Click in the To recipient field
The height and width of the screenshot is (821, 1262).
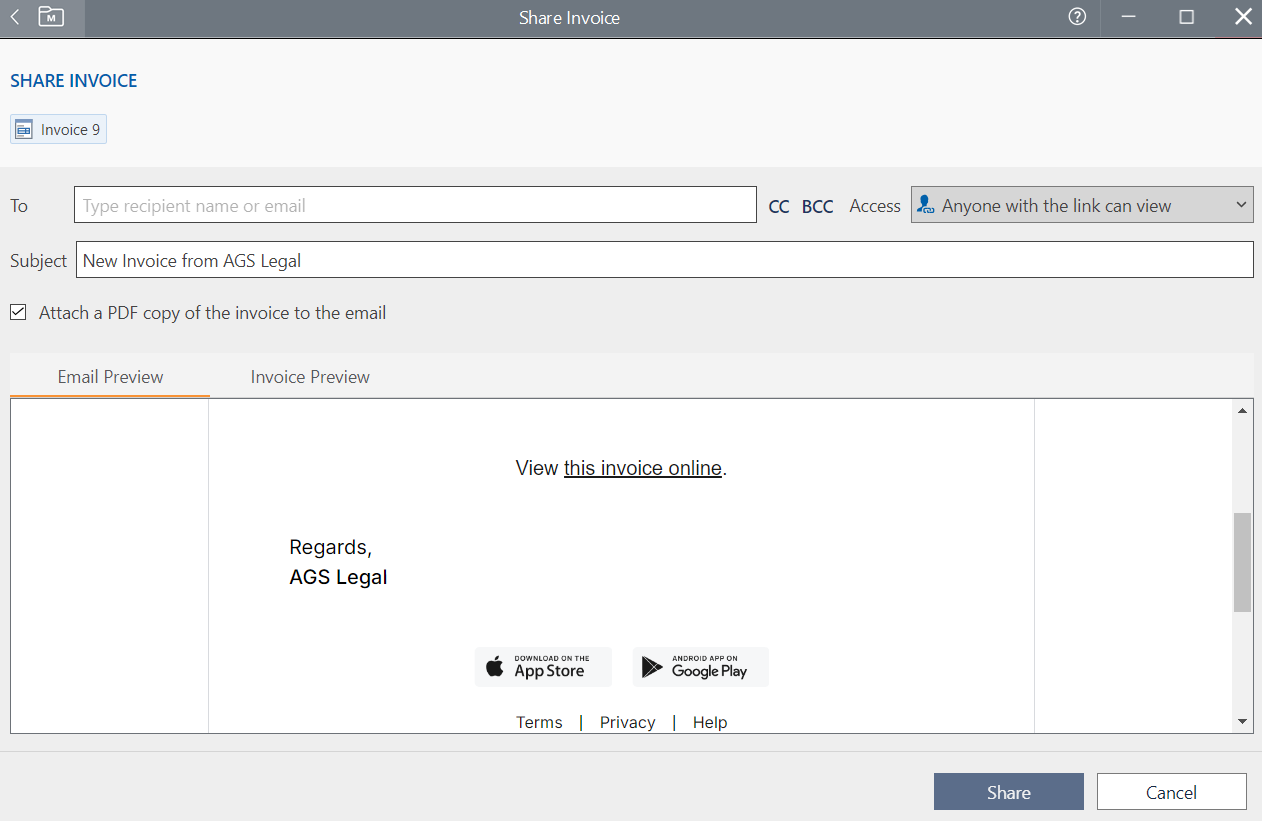point(415,206)
